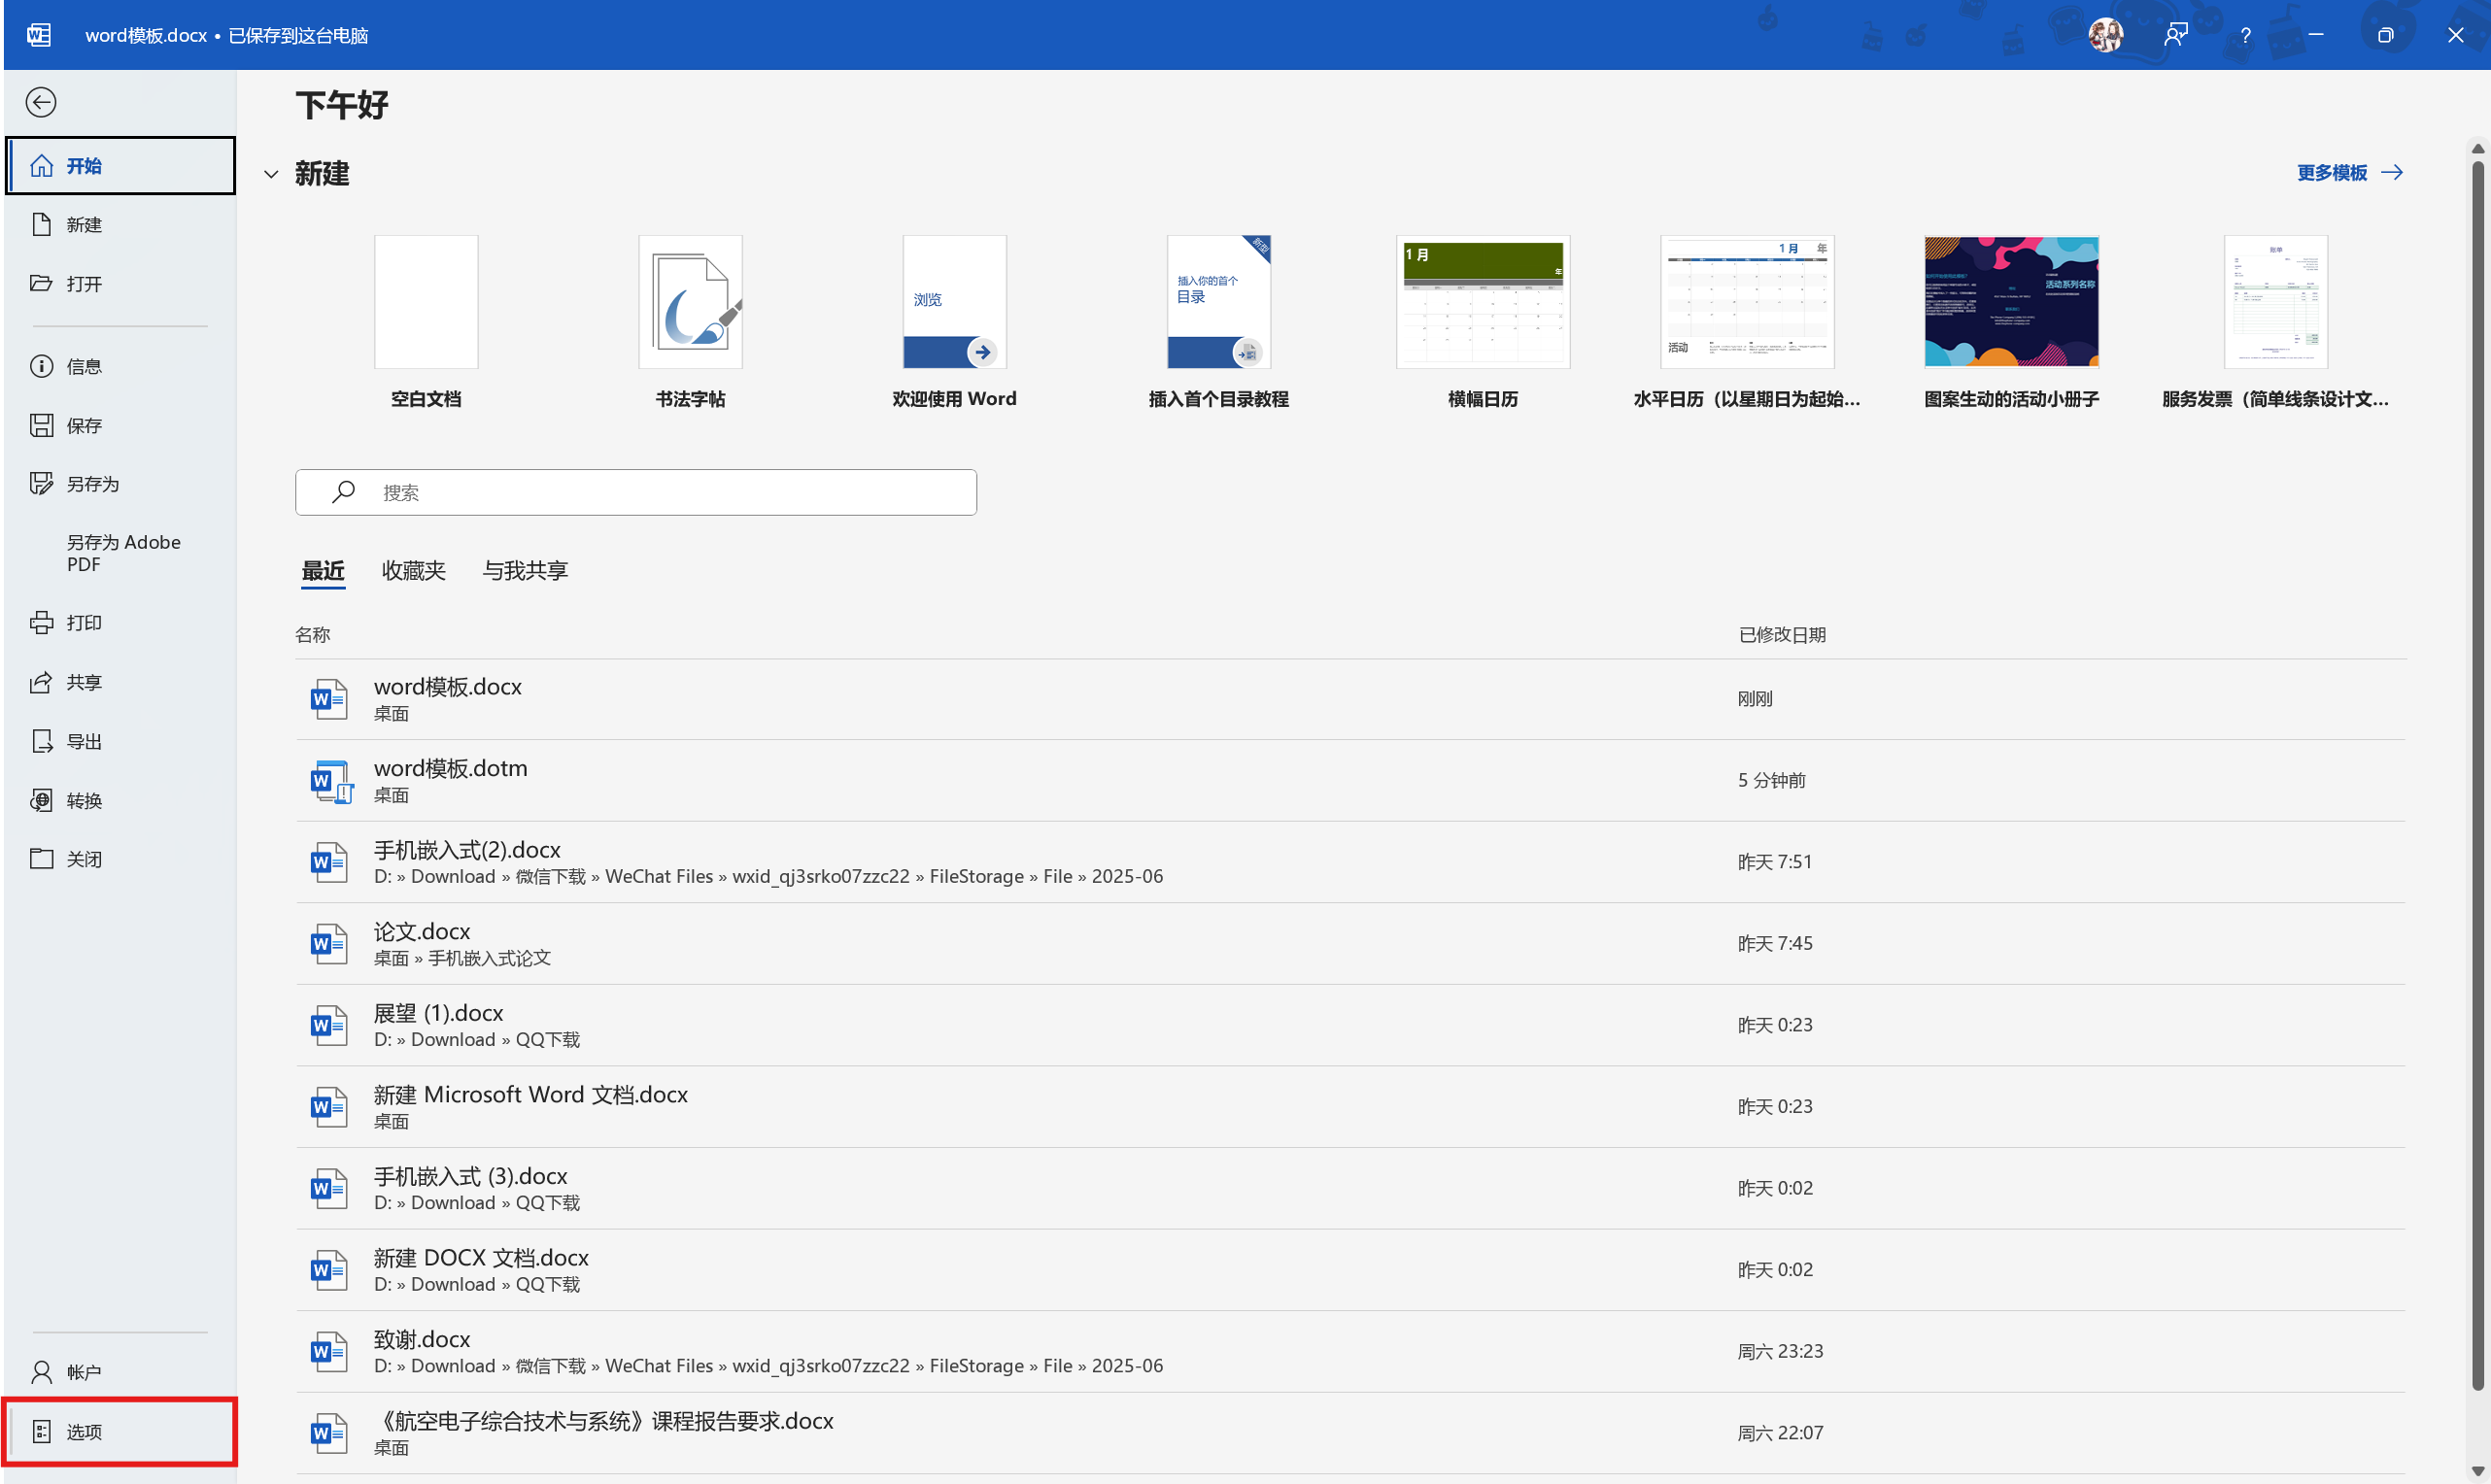Select 新建 in the sidebar
This screenshot has height=1484, width=2491.
click(x=120, y=225)
